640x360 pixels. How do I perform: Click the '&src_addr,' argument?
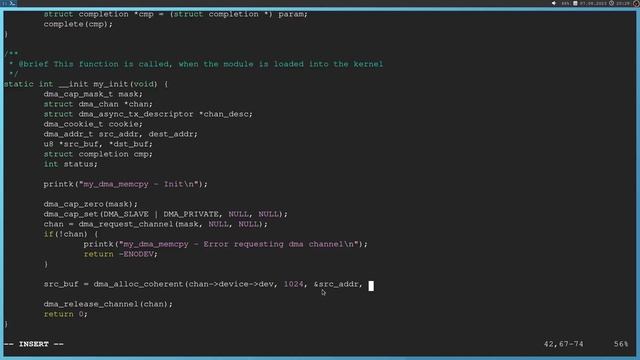pos(338,284)
